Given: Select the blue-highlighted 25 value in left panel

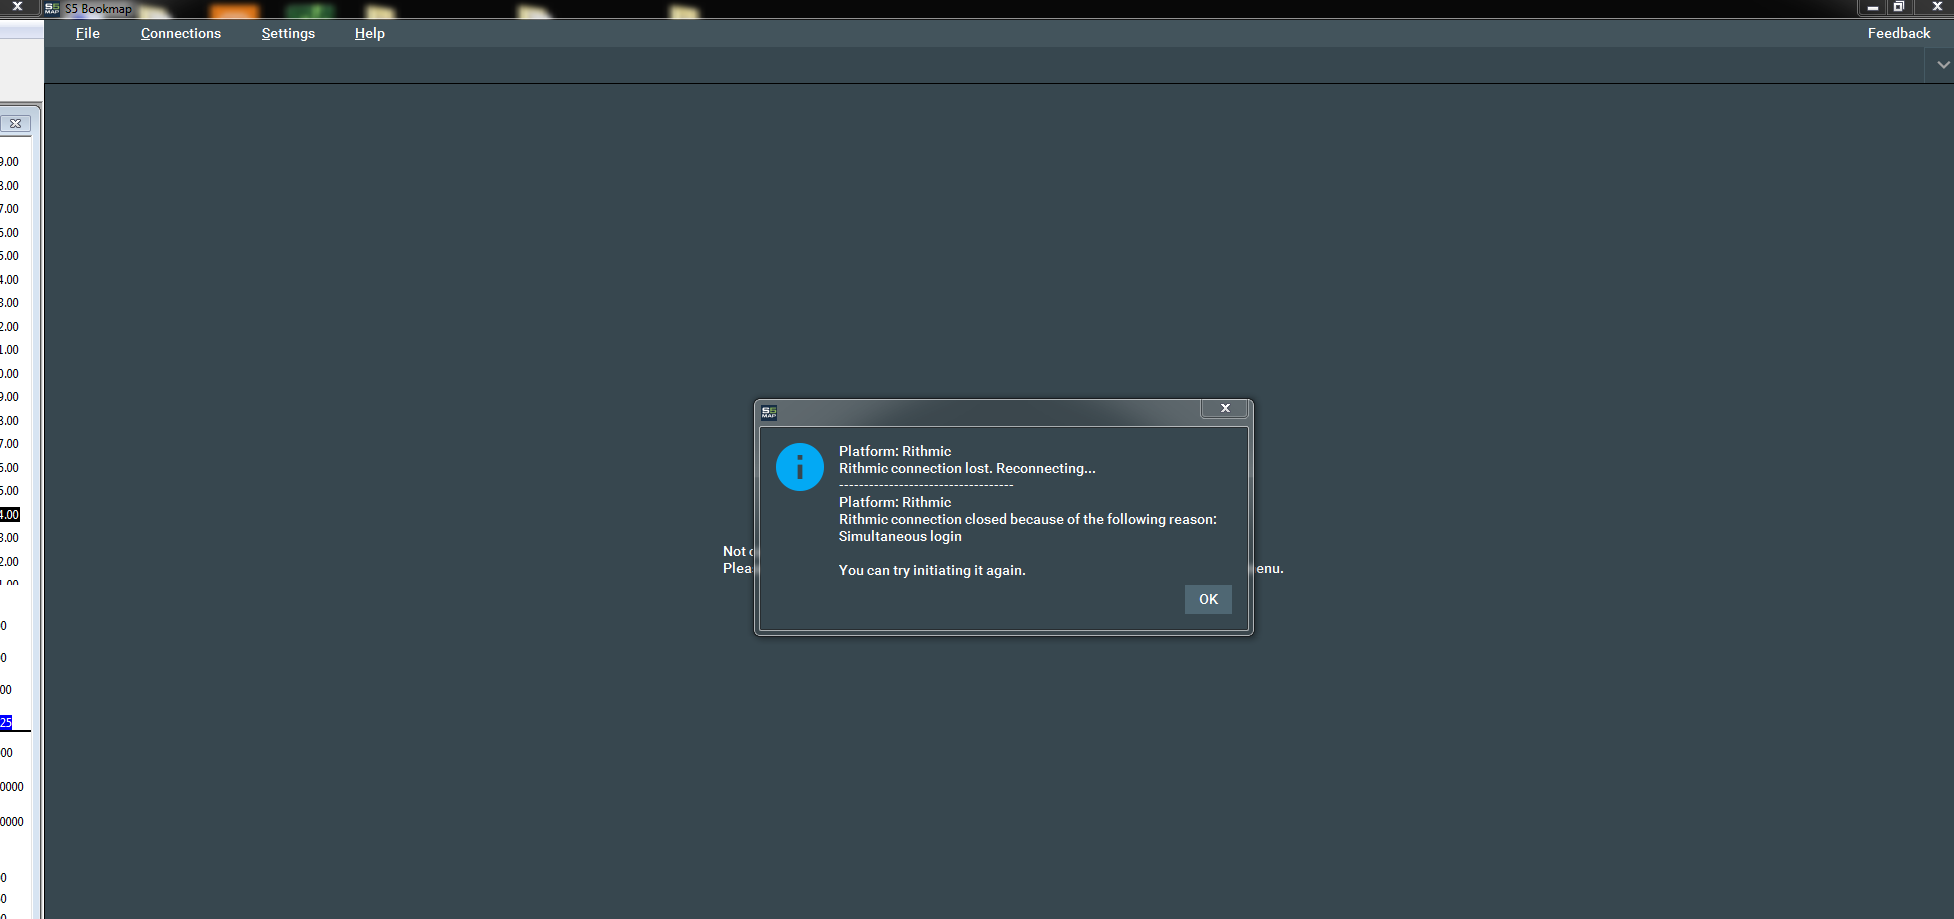Looking at the screenshot, I should click(6, 722).
